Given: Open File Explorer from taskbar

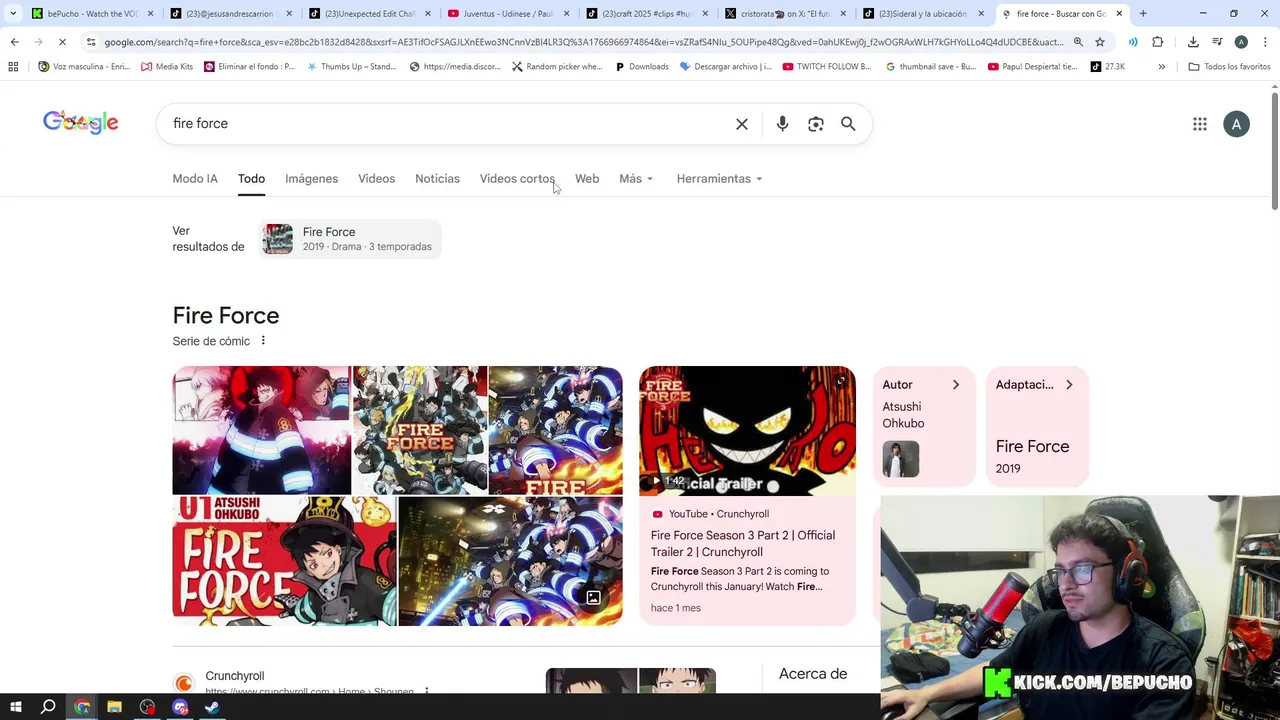Looking at the screenshot, I should pos(114,707).
